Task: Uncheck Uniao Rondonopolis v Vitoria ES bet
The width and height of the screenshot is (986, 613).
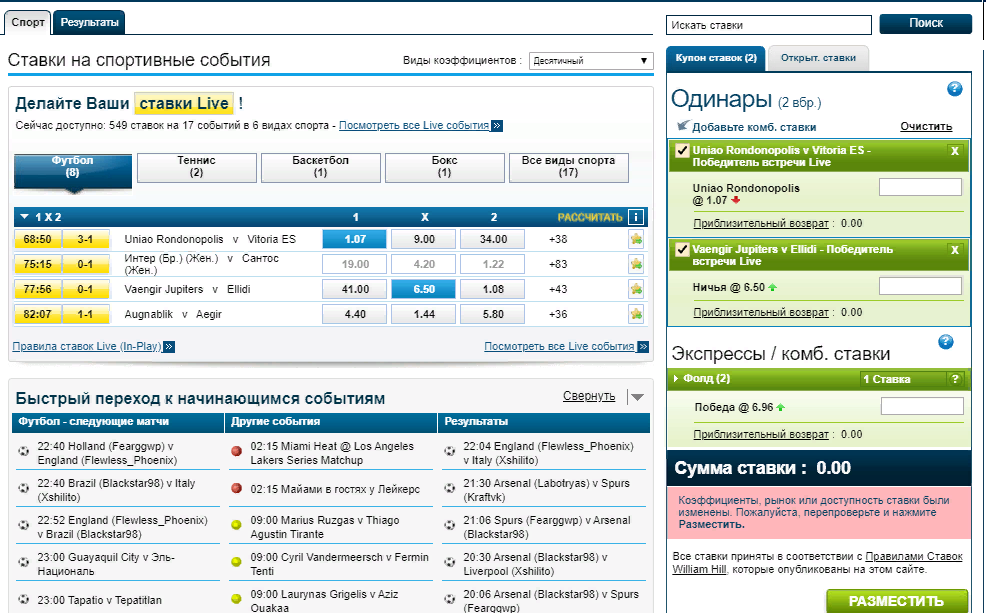Action: pyautogui.click(x=683, y=151)
